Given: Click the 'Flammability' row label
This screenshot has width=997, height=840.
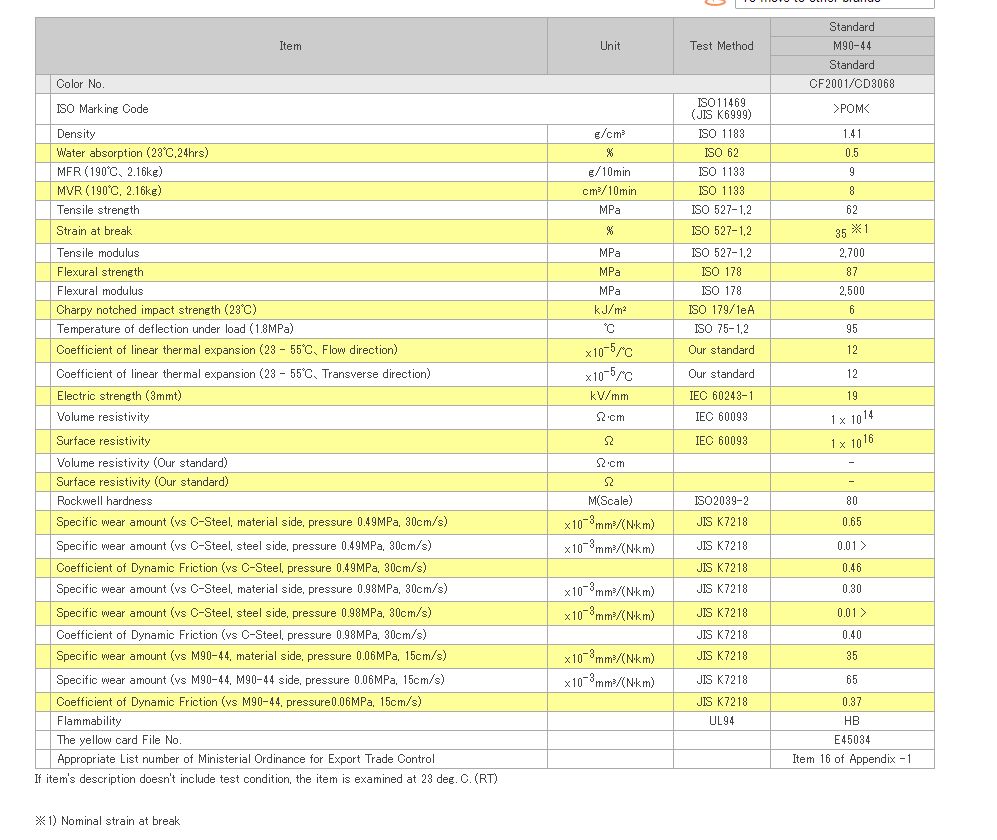Looking at the screenshot, I should point(89,721).
